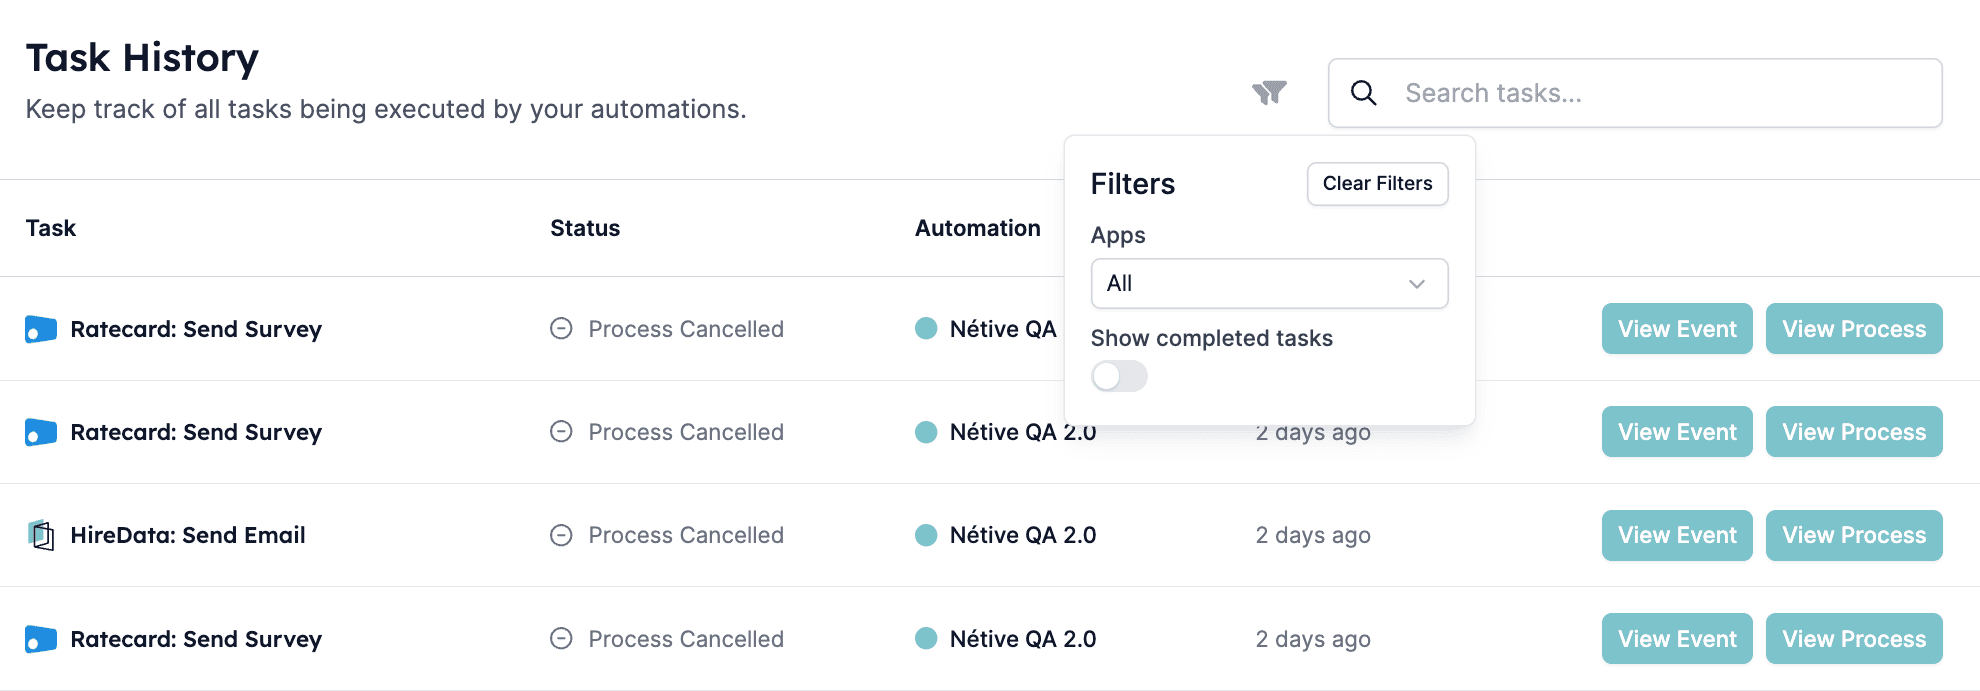Viewport: 1980px width, 691px height.
Task: Click the search magnifier icon
Action: [x=1363, y=93]
